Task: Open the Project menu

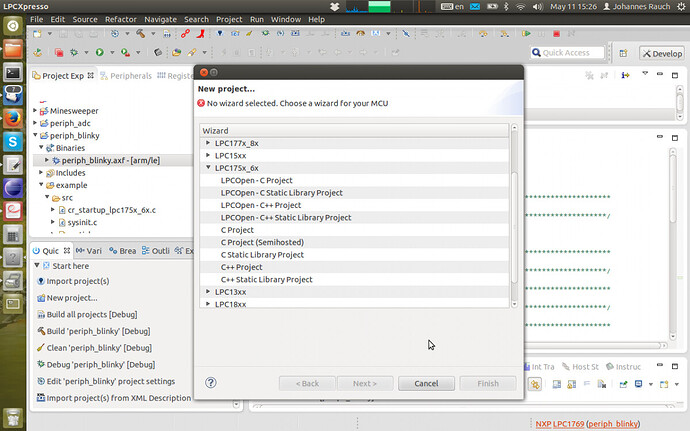Action: [229, 19]
